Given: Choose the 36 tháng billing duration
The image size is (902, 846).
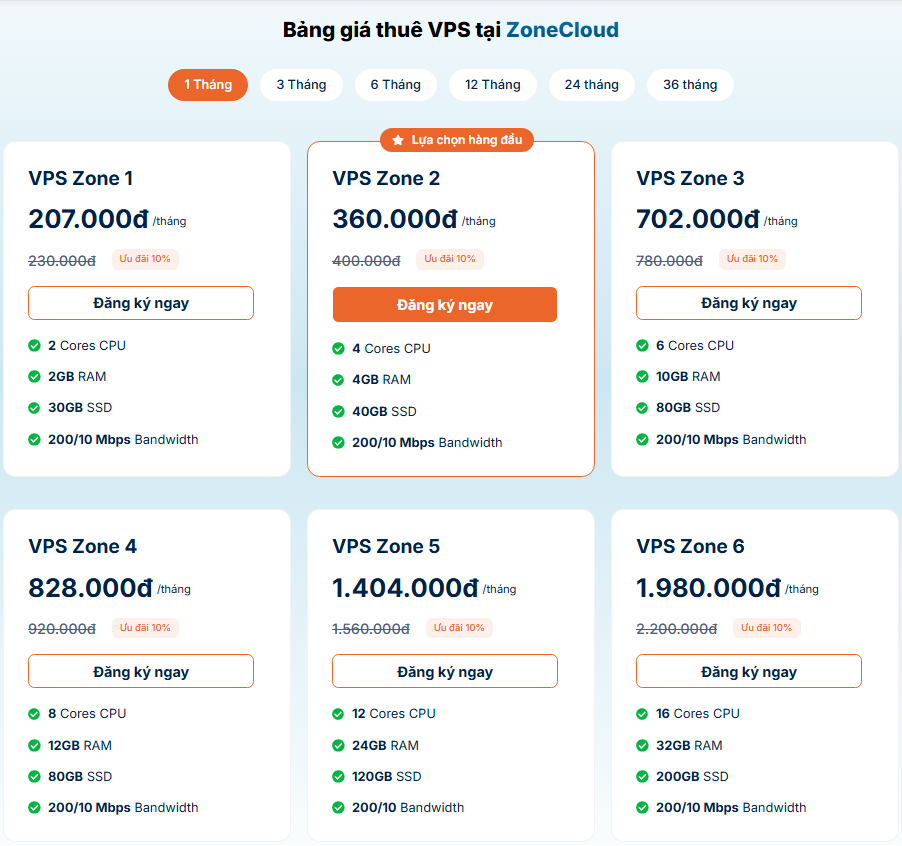Looking at the screenshot, I should 689,84.
